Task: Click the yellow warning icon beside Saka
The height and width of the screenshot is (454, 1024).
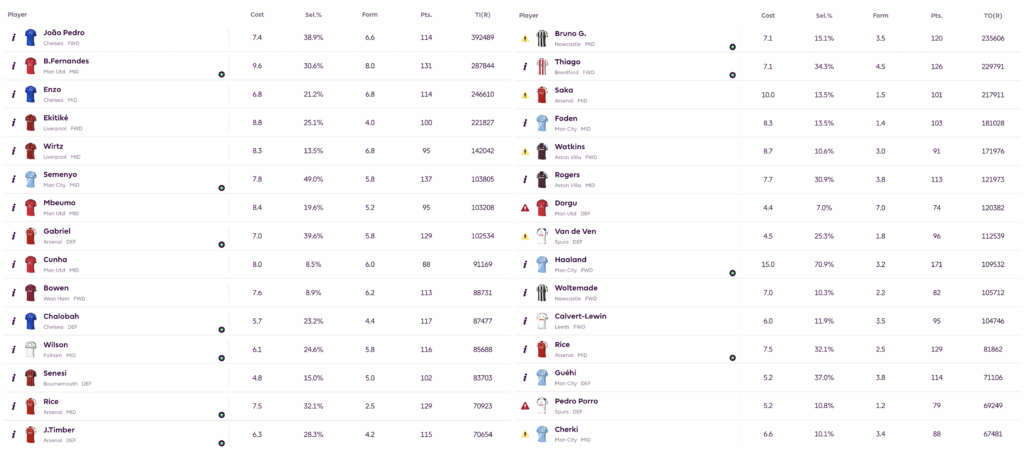Action: (525, 95)
